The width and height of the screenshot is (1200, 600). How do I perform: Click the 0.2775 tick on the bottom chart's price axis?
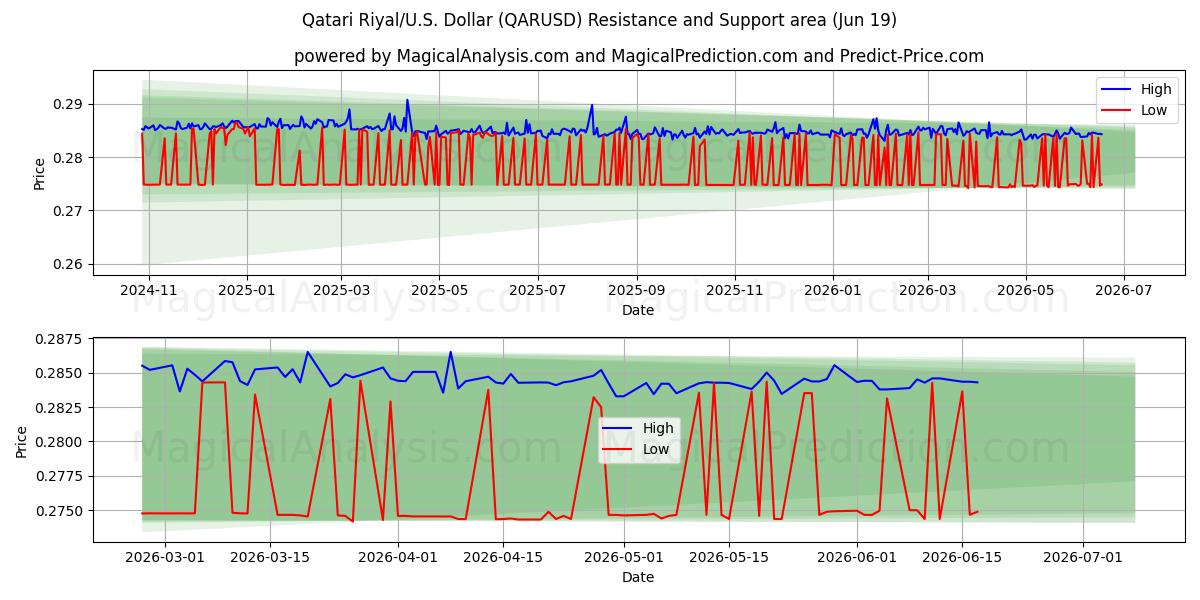pos(62,477)
